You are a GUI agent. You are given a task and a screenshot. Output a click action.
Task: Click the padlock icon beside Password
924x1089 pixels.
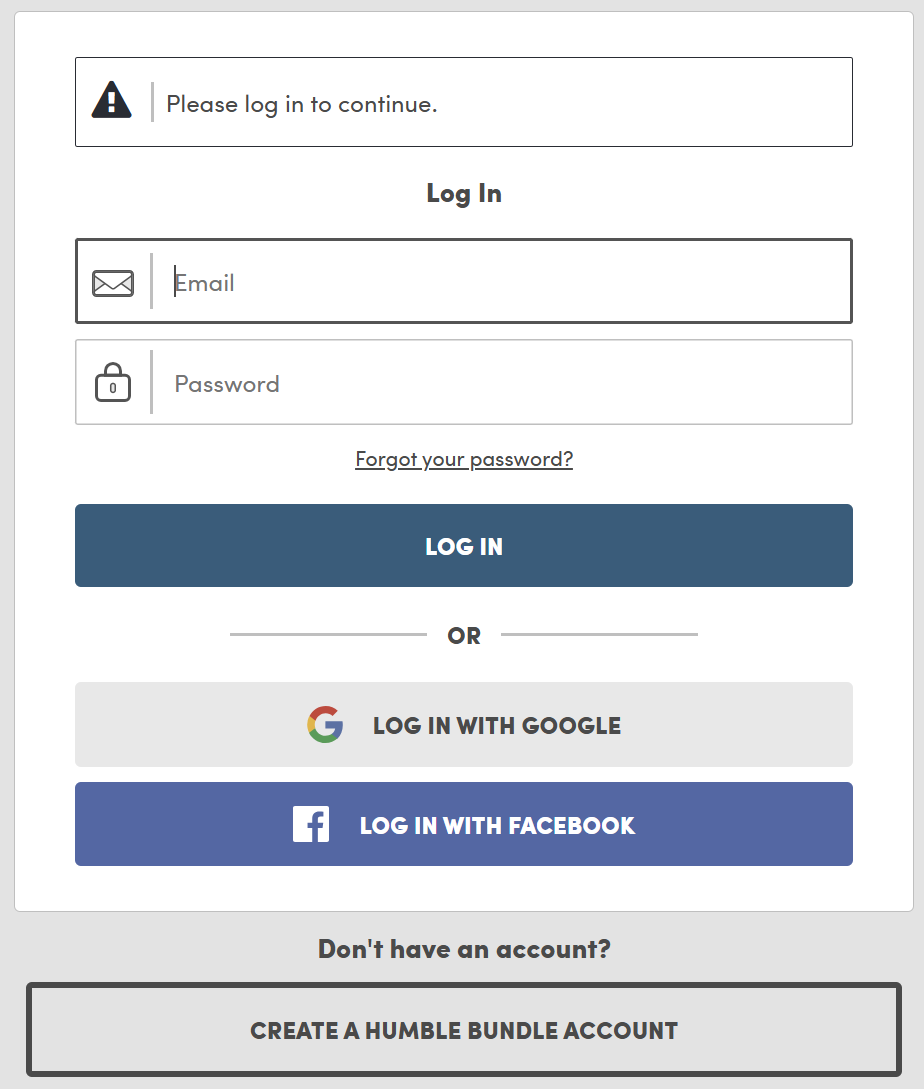click(113, 383)
